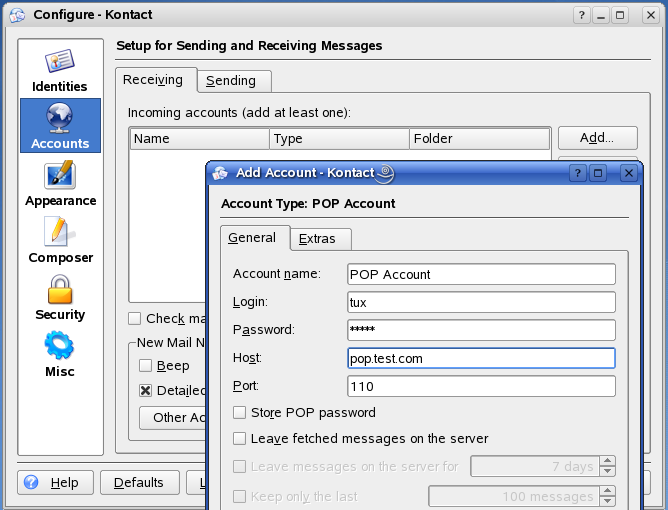Close the Configure - Kontact window

point(651,15)
